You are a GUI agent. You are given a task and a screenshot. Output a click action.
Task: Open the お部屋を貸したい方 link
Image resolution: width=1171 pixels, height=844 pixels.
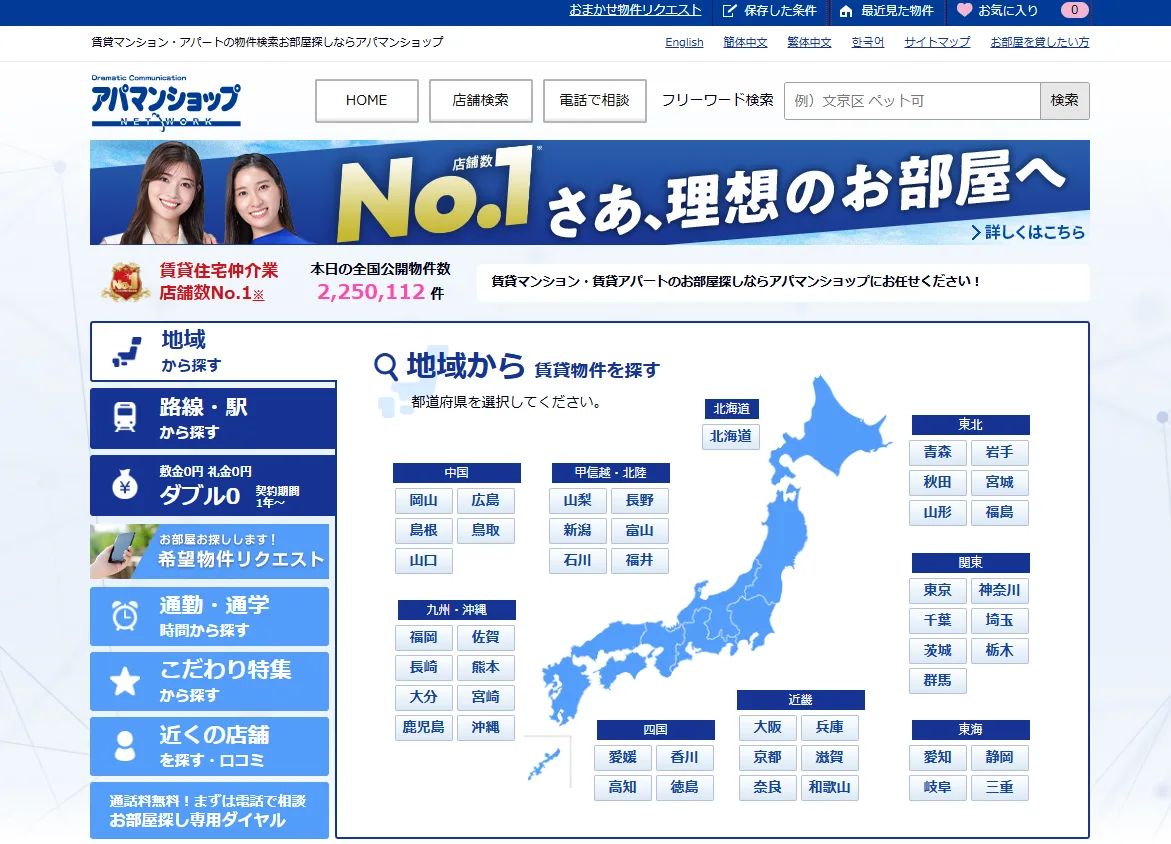tap(1040, 43)
